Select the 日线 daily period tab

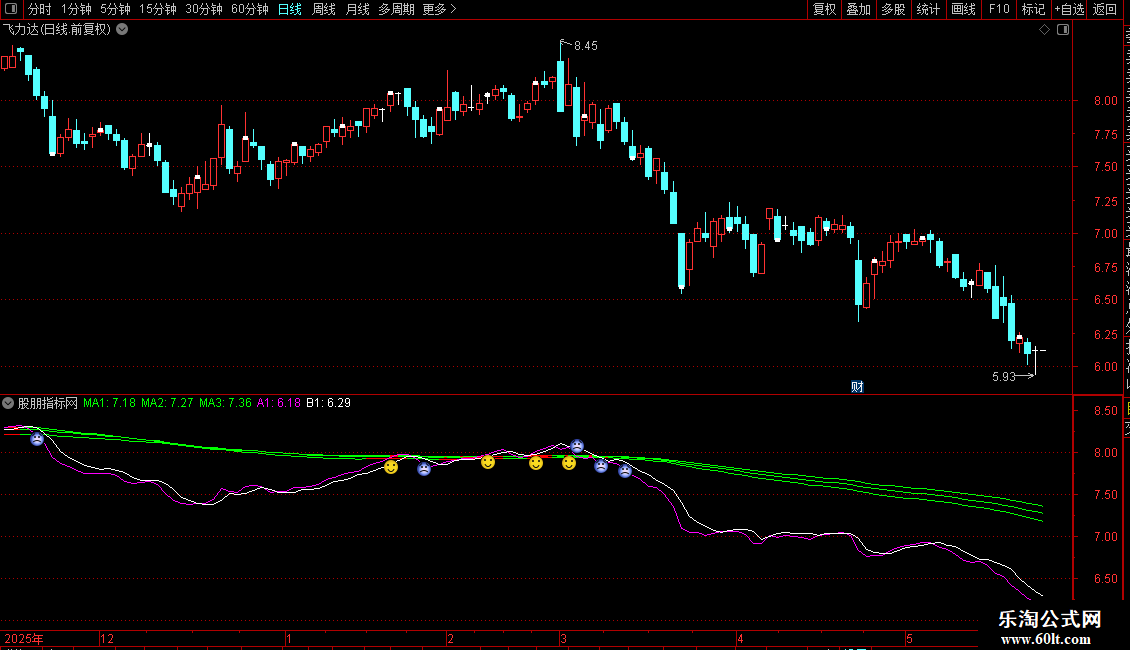tap(290, 9)
